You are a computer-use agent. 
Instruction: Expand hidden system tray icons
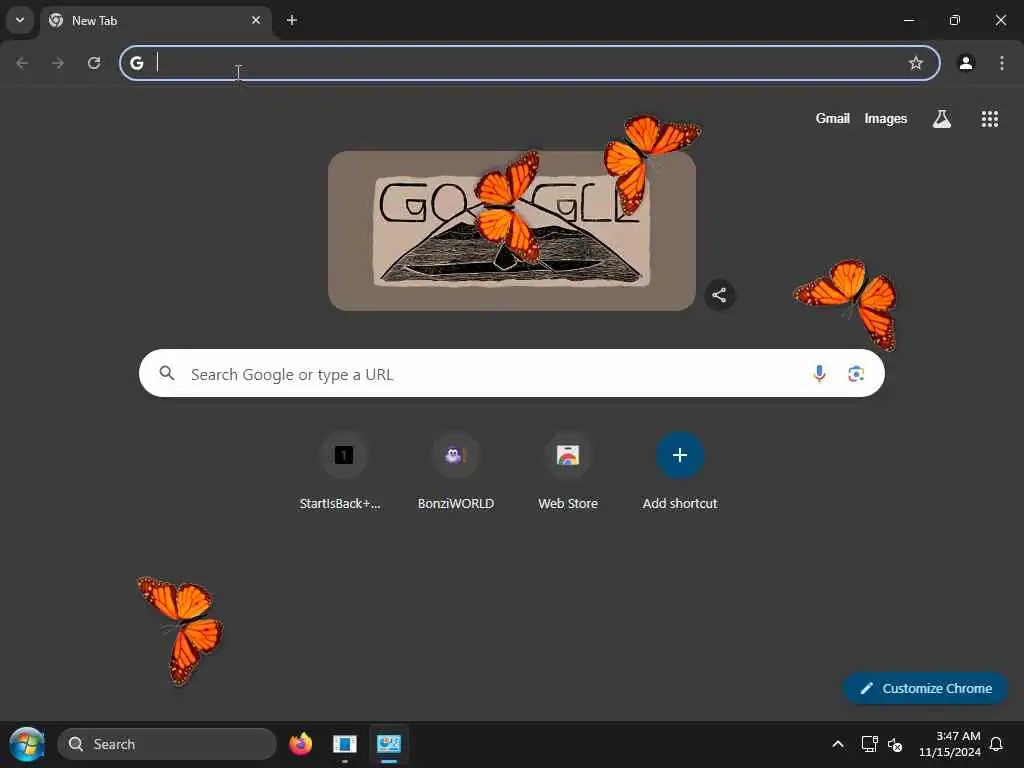838,744
